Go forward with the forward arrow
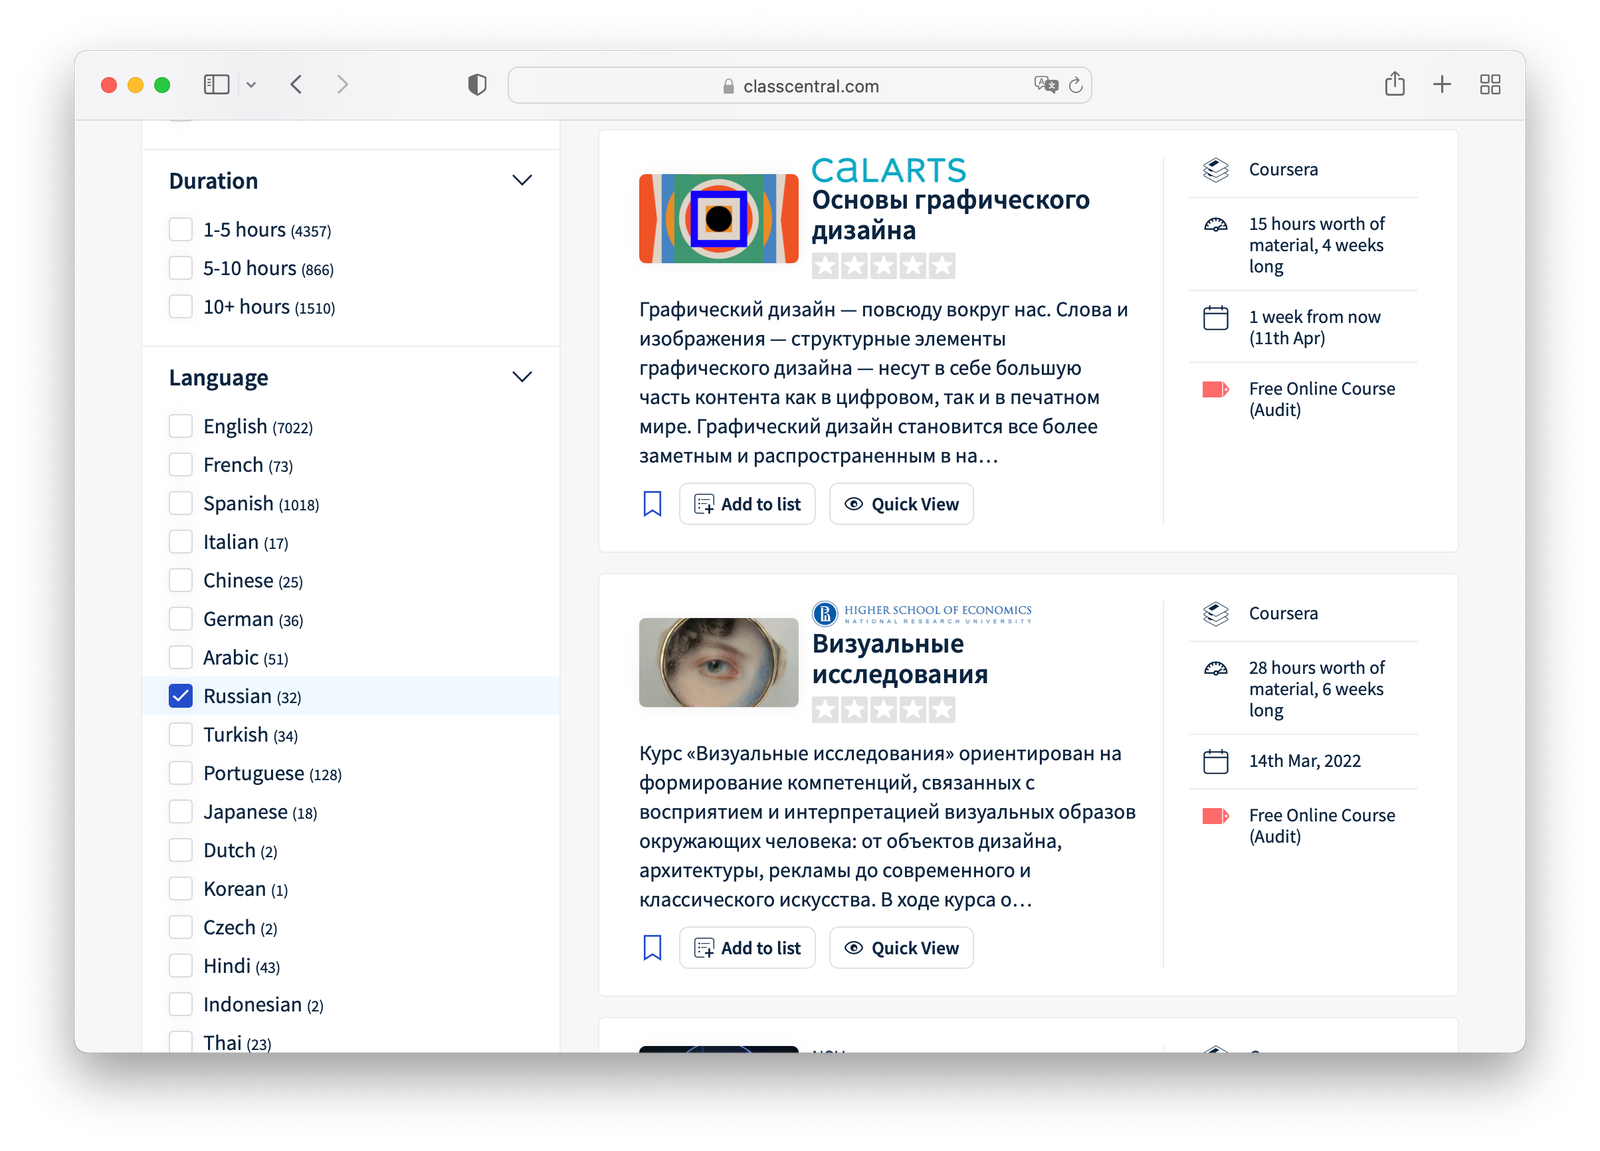Image resolution: width=1600 pixels, height=1151 pixels. 342,85
